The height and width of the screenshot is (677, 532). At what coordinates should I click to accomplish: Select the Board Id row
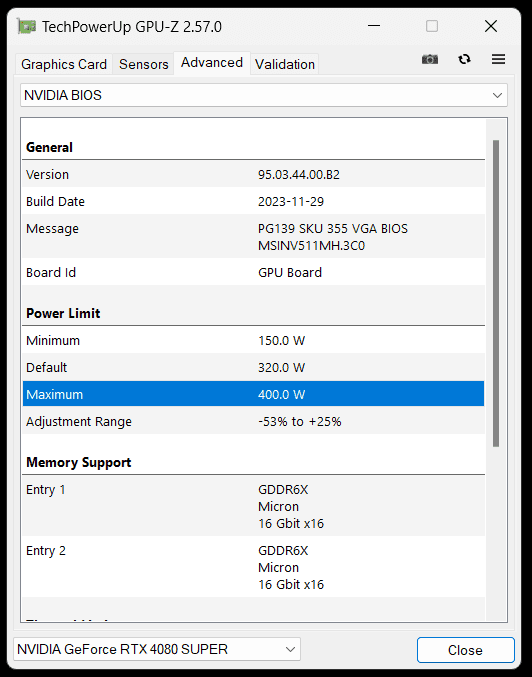(x=253, y=272)
